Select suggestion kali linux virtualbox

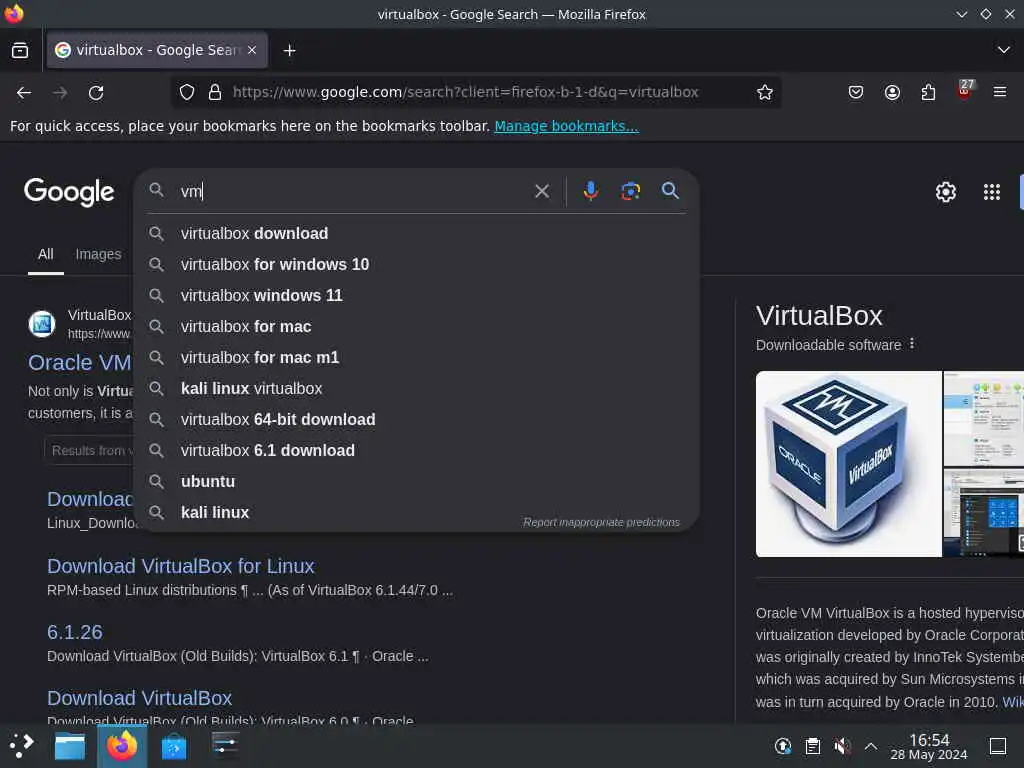click(417, 389)
